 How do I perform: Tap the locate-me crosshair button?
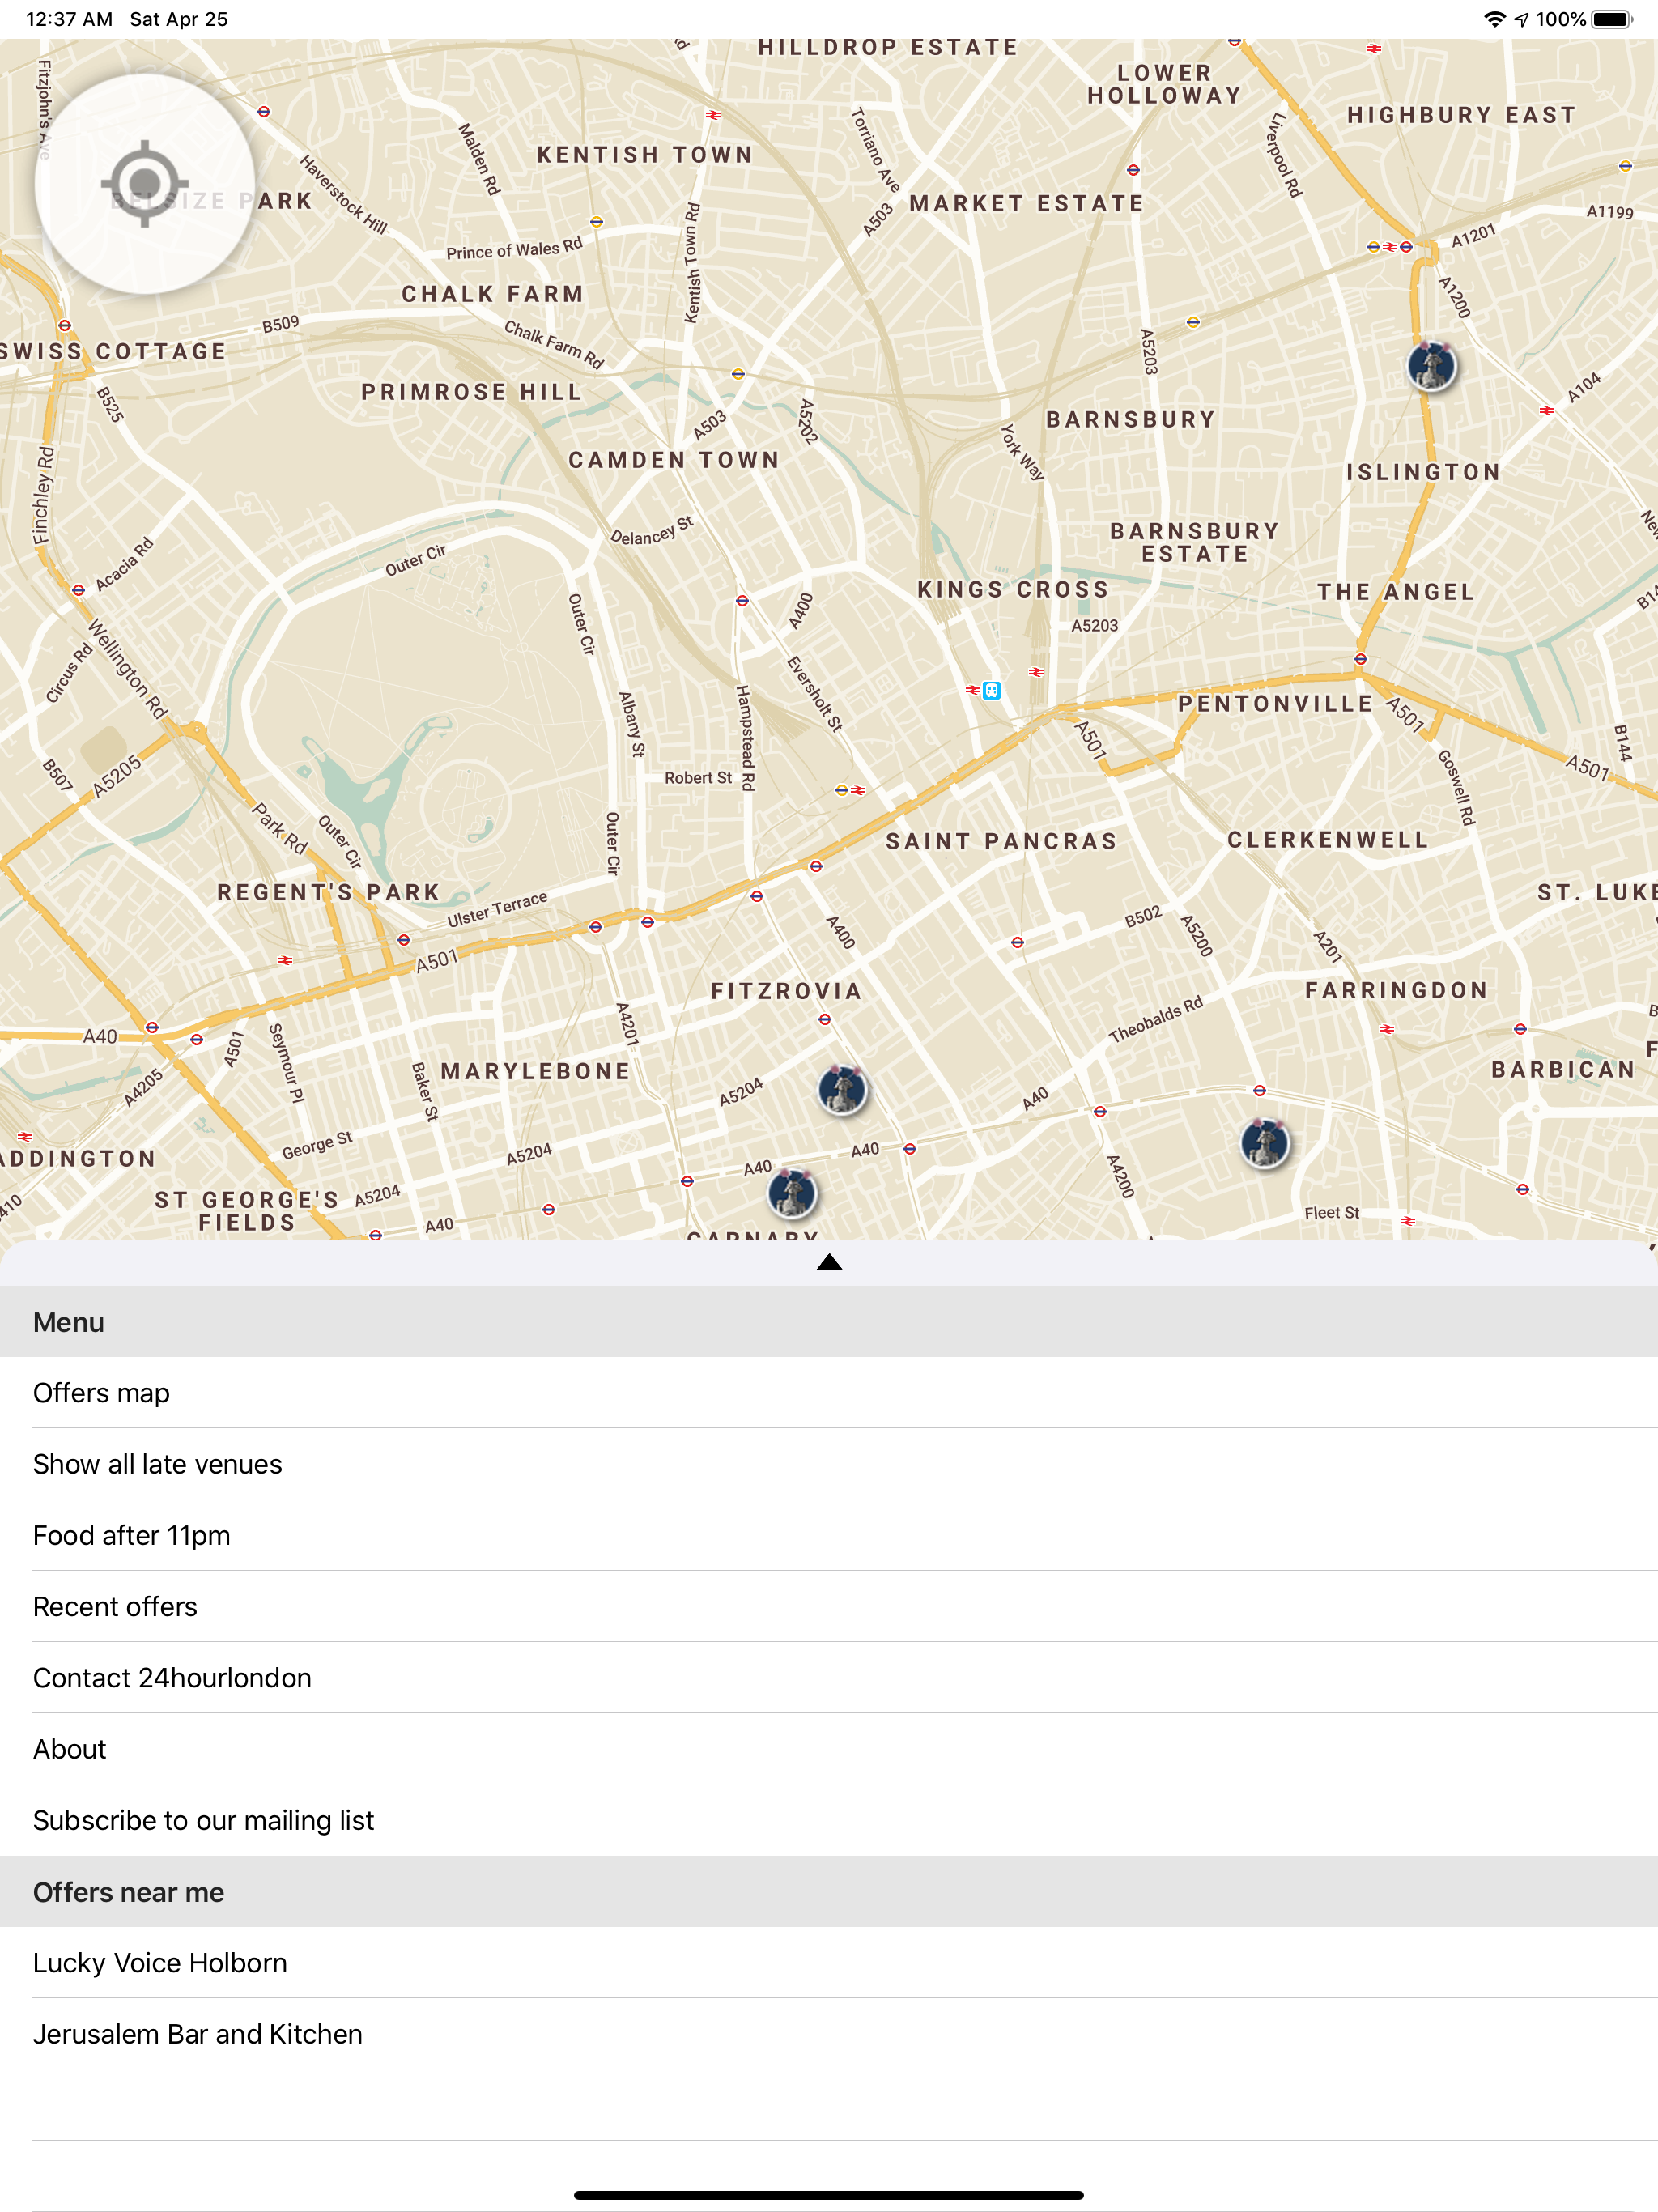[145, 184]
